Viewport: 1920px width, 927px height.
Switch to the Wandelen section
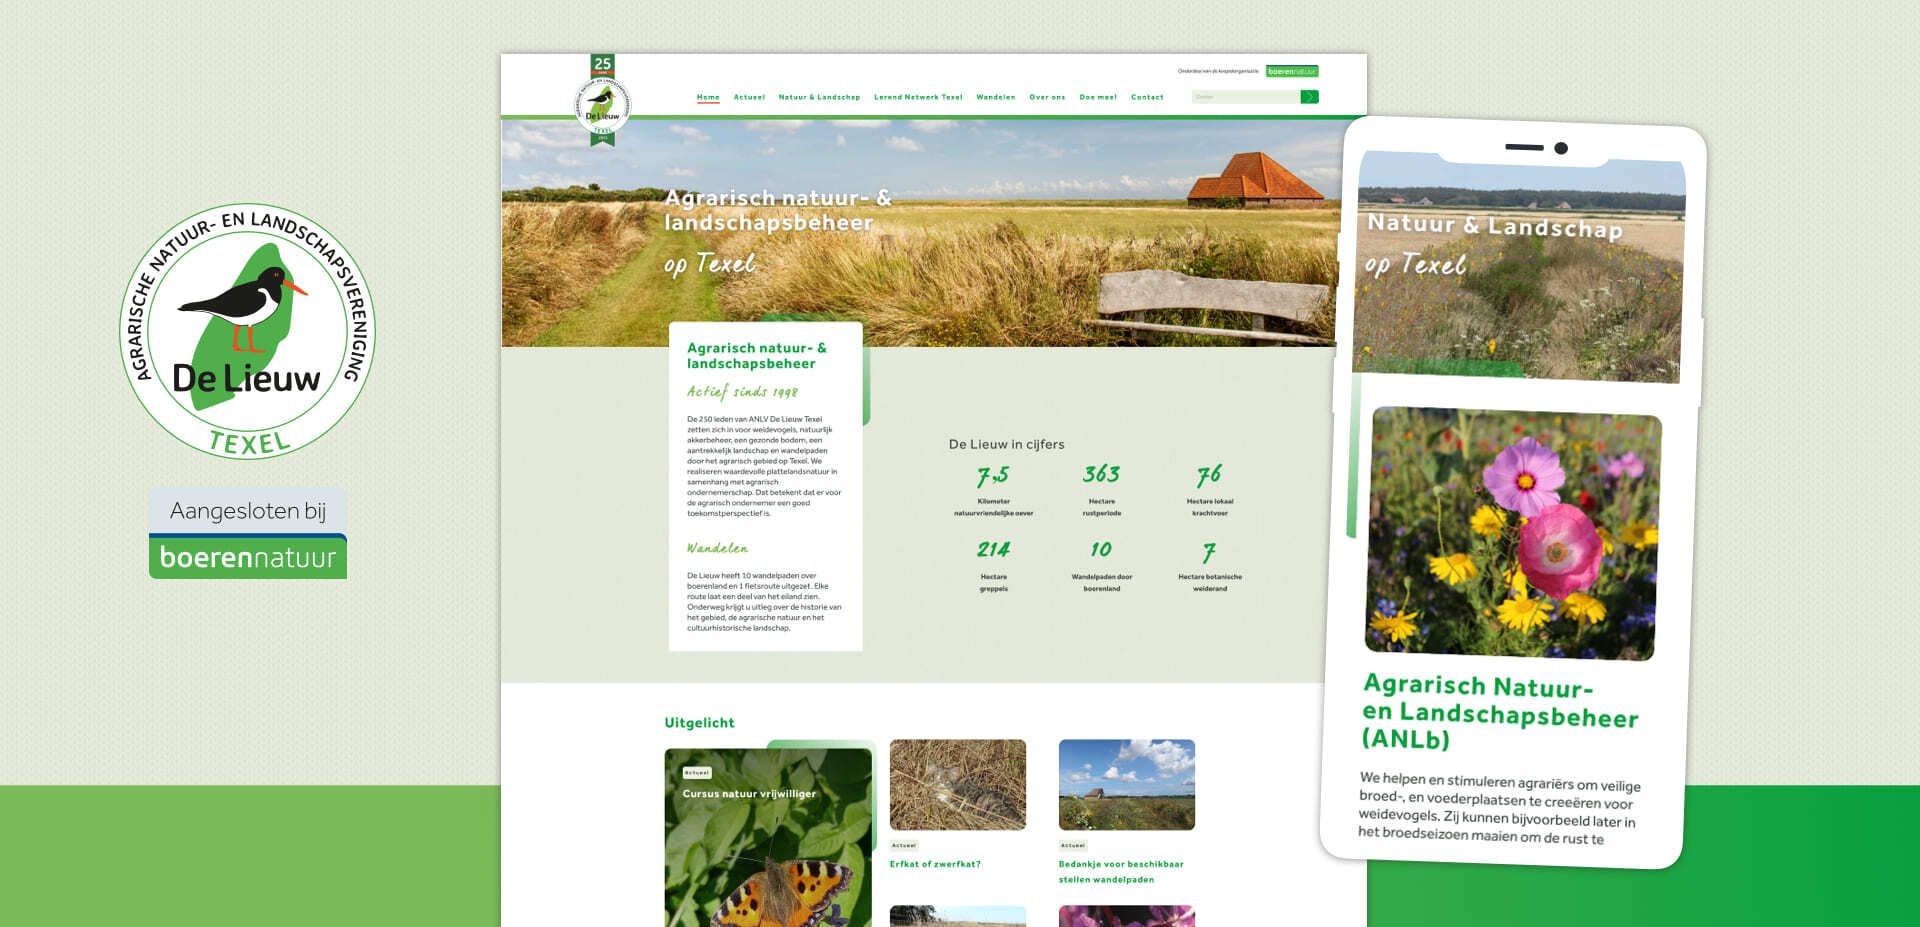tap(996, 97)
